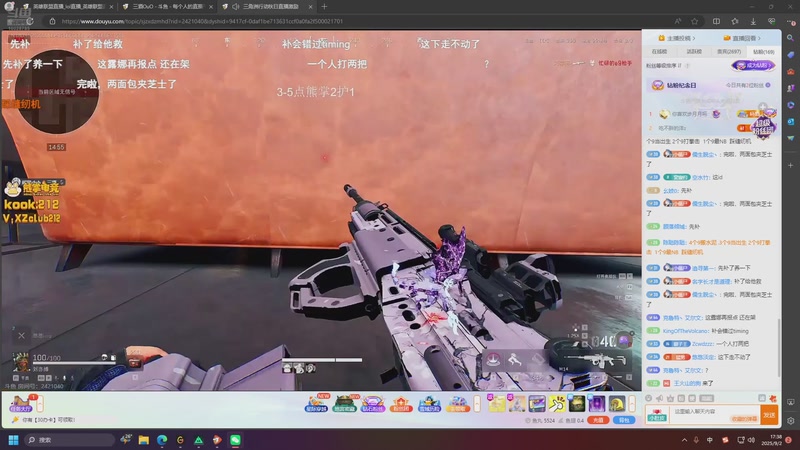This screenshot has width=800, height=450.
Task: Send the purple card gift item
Action: pos(596,404)
